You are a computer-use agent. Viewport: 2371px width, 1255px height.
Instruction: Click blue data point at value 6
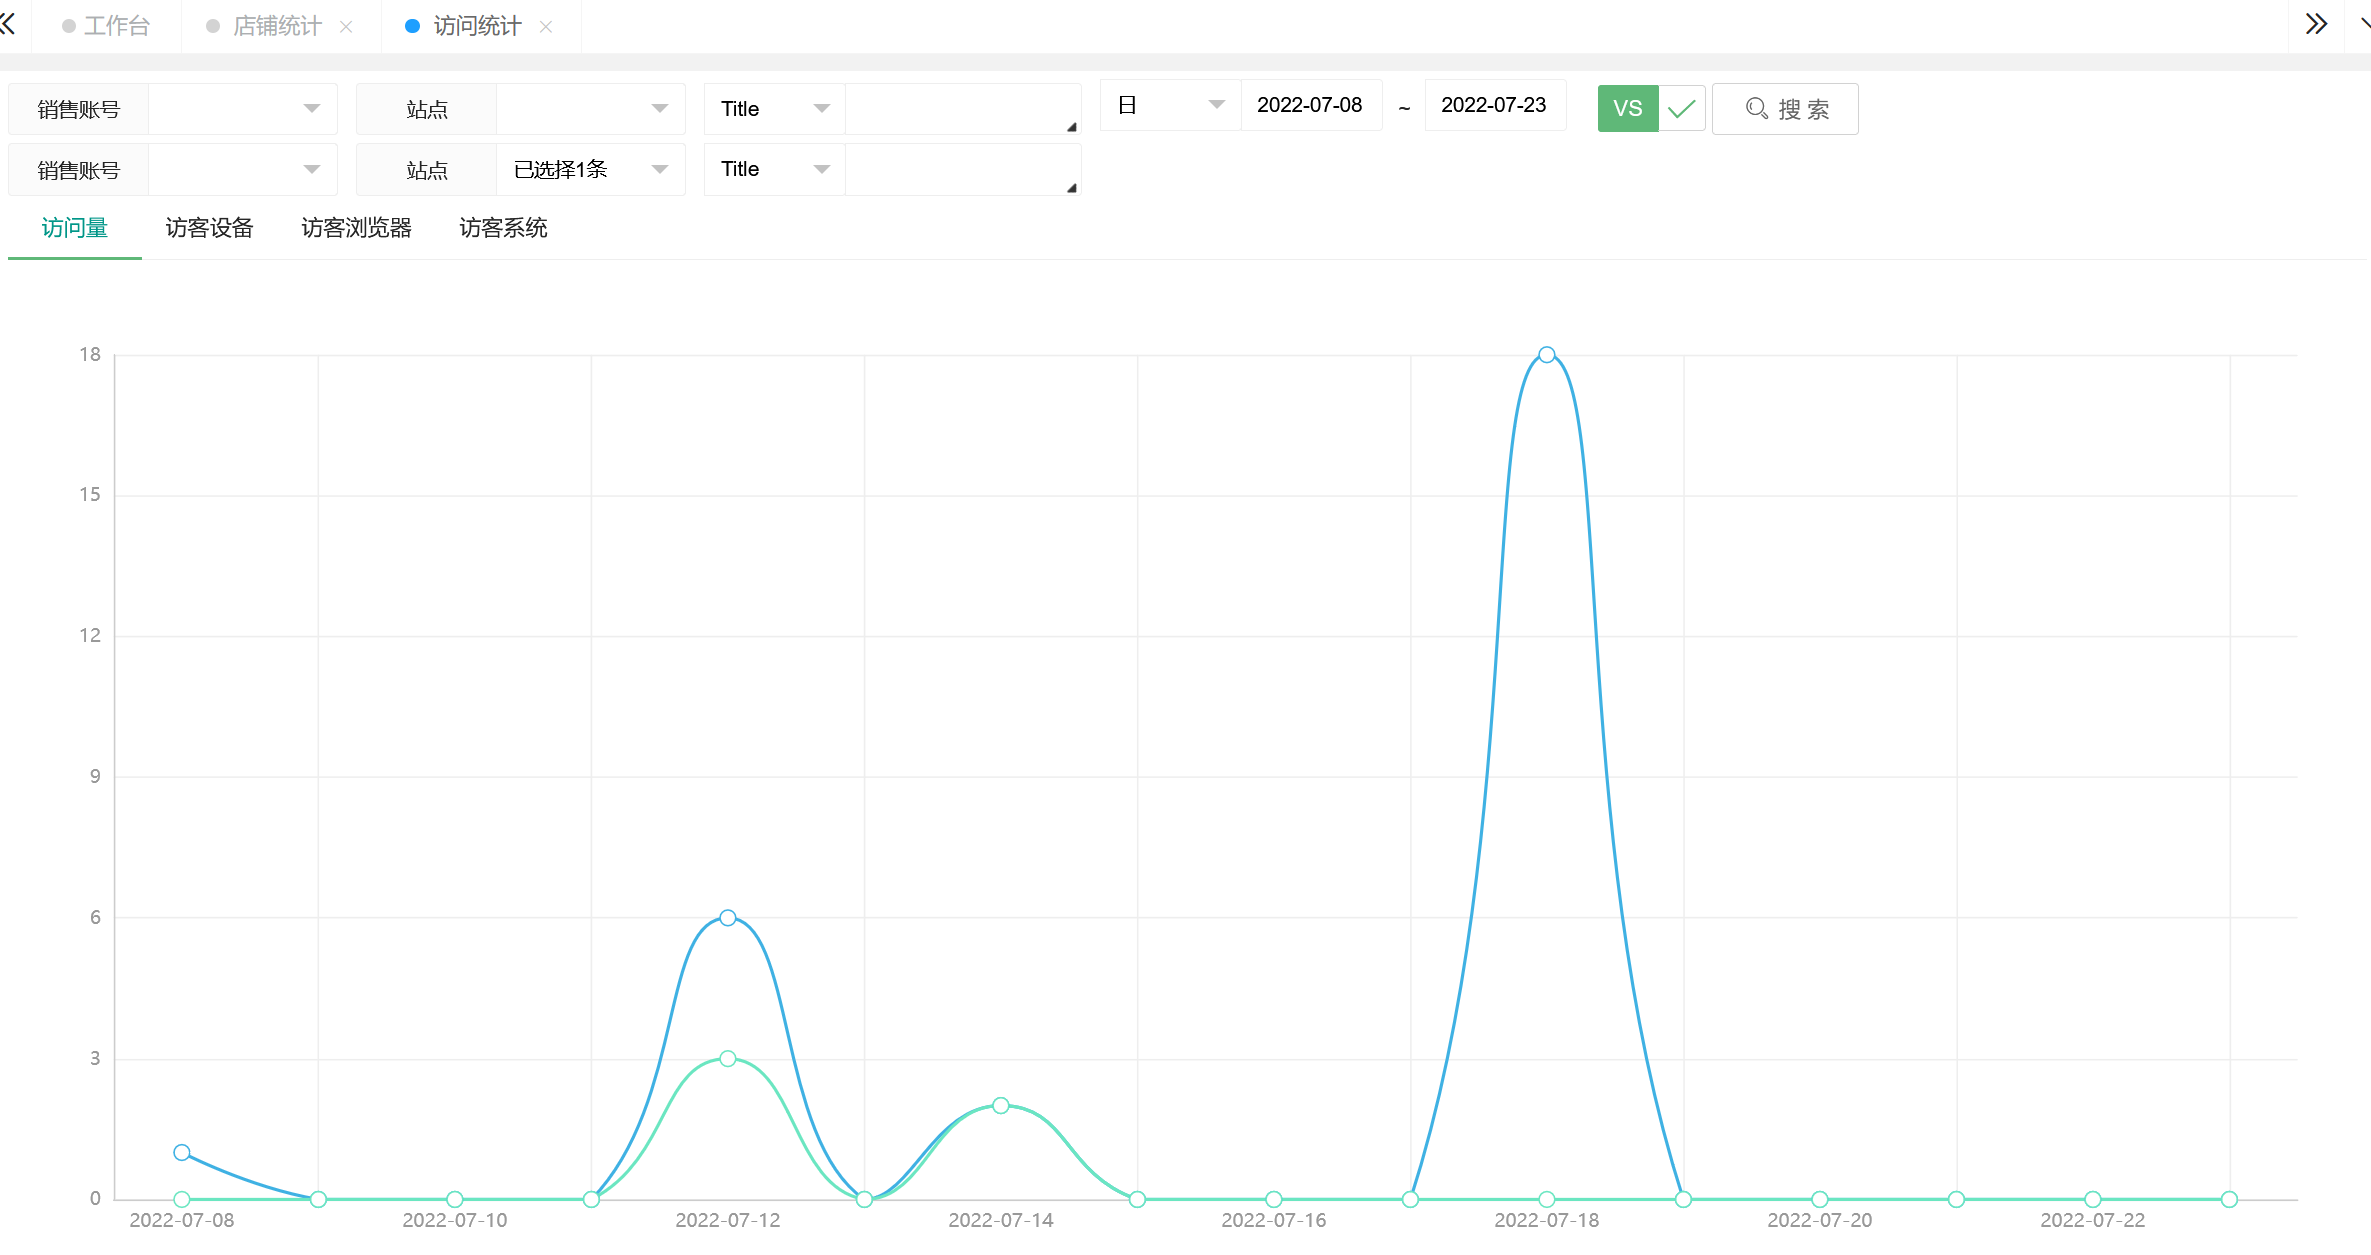[728, 918]
